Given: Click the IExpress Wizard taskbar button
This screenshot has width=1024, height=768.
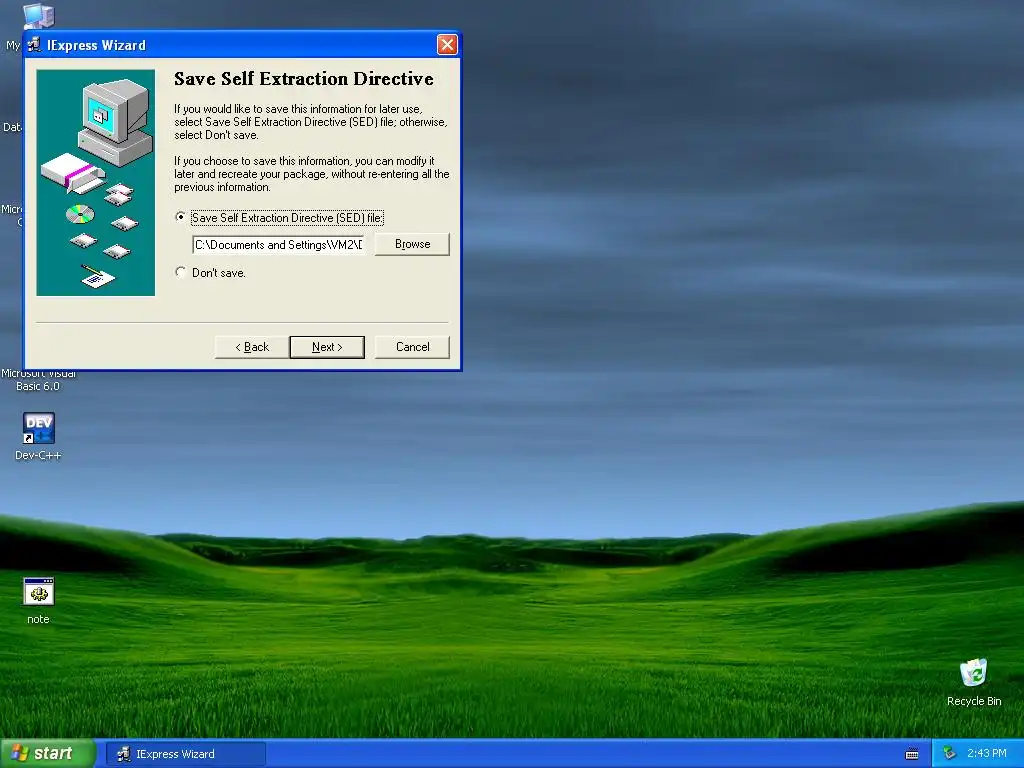Looking at the screenshot, I should click(186, 754).
